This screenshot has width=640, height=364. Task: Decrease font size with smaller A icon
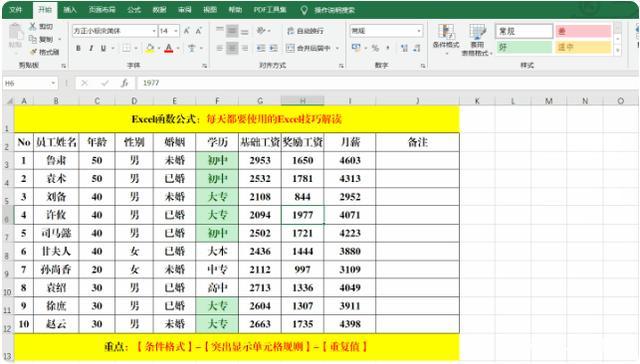tap(199, 31)
